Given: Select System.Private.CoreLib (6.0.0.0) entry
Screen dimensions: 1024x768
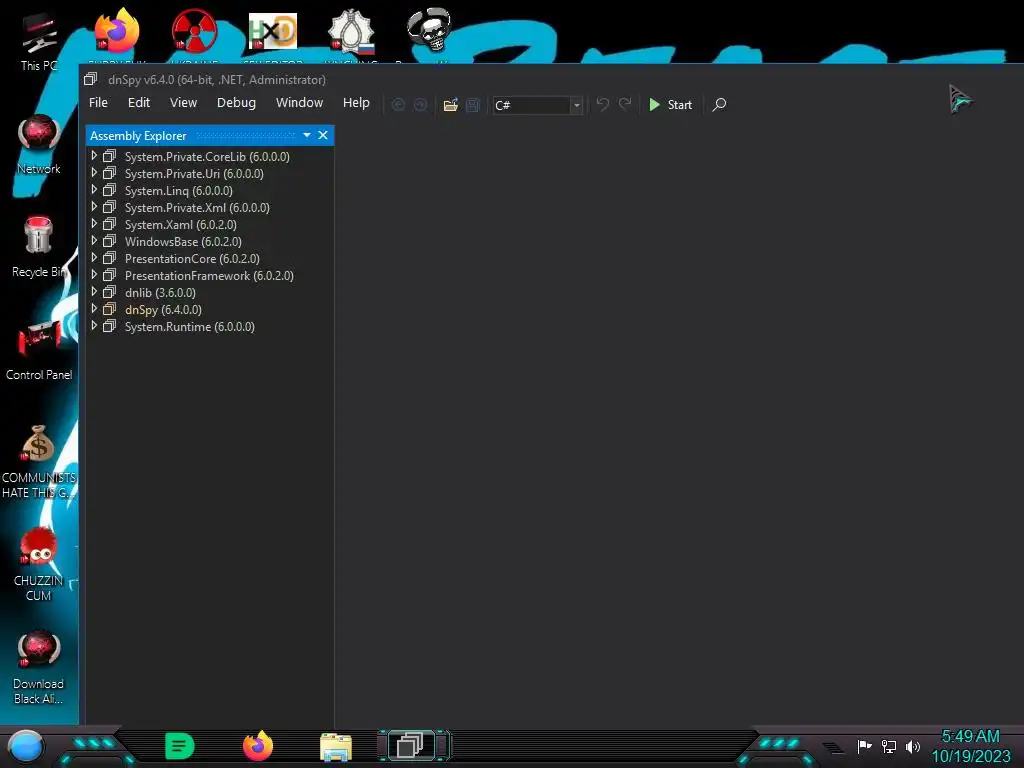Looking at the screenshot, I should click(x=207, y=157).
